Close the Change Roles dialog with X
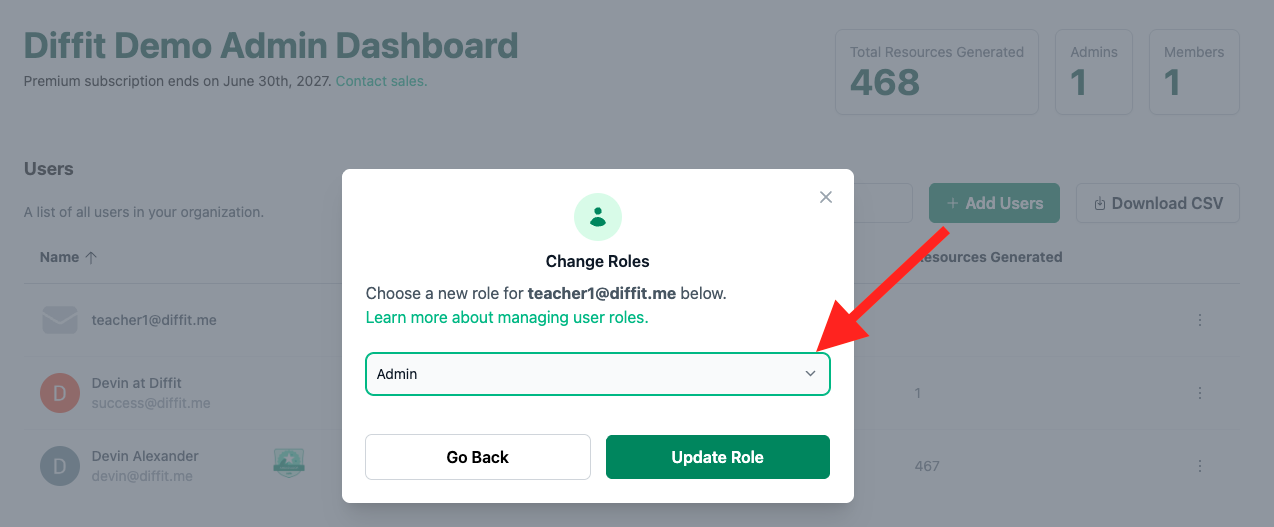This screenshot has width=1274, height=527. (826, 197)
